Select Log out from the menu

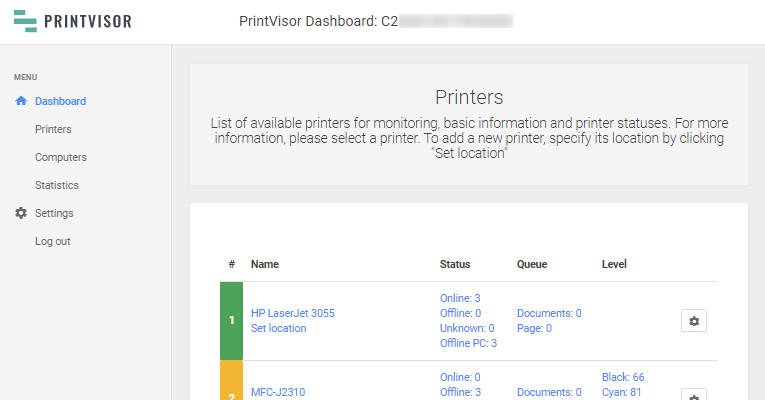[x=52, y=241]
